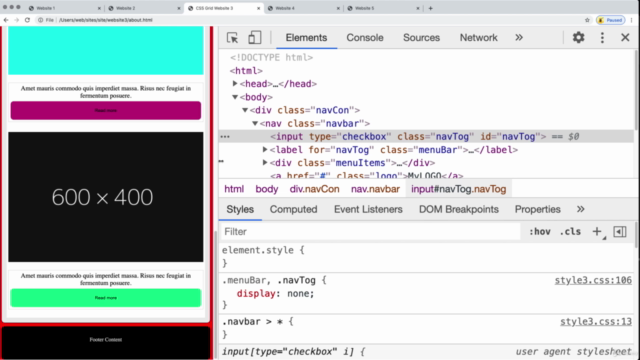
Task: Click div.navCon breadcrumb
Action: 314,189
